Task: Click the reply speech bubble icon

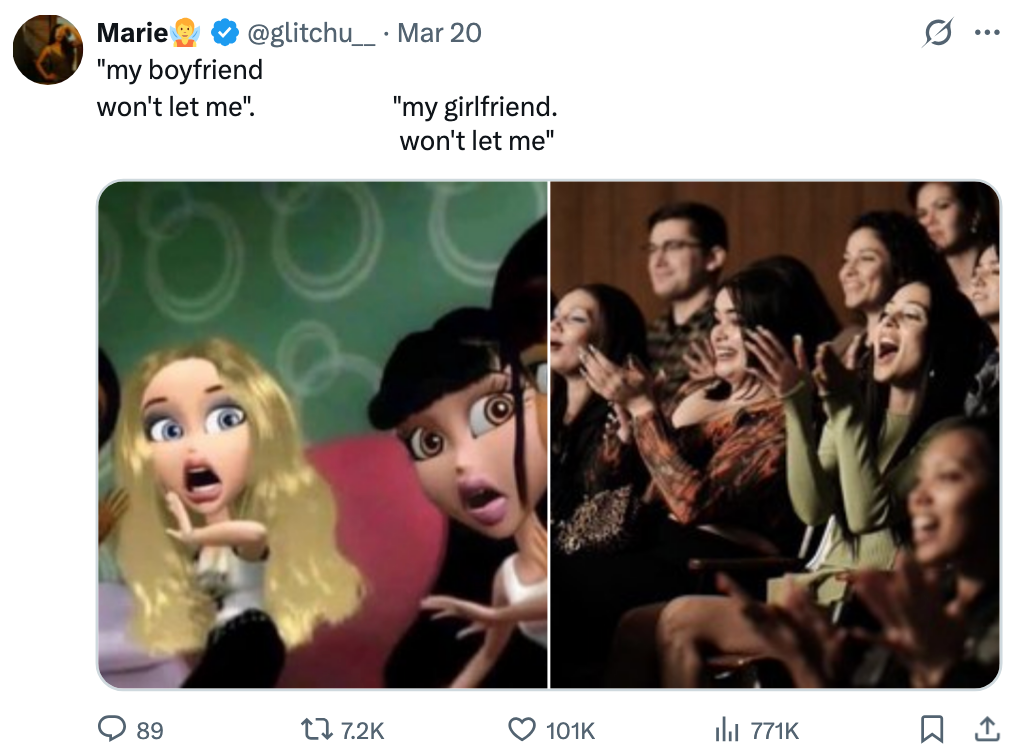Action: [113, 730]
